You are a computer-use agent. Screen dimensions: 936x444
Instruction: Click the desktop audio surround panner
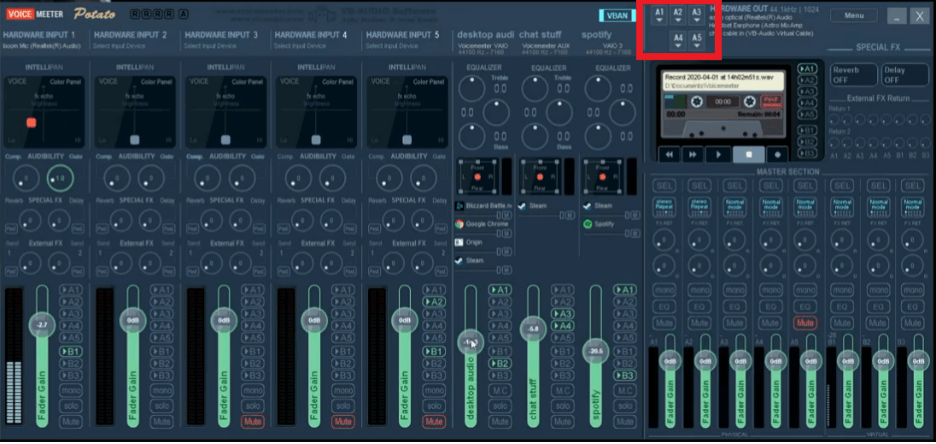point(478,177)
